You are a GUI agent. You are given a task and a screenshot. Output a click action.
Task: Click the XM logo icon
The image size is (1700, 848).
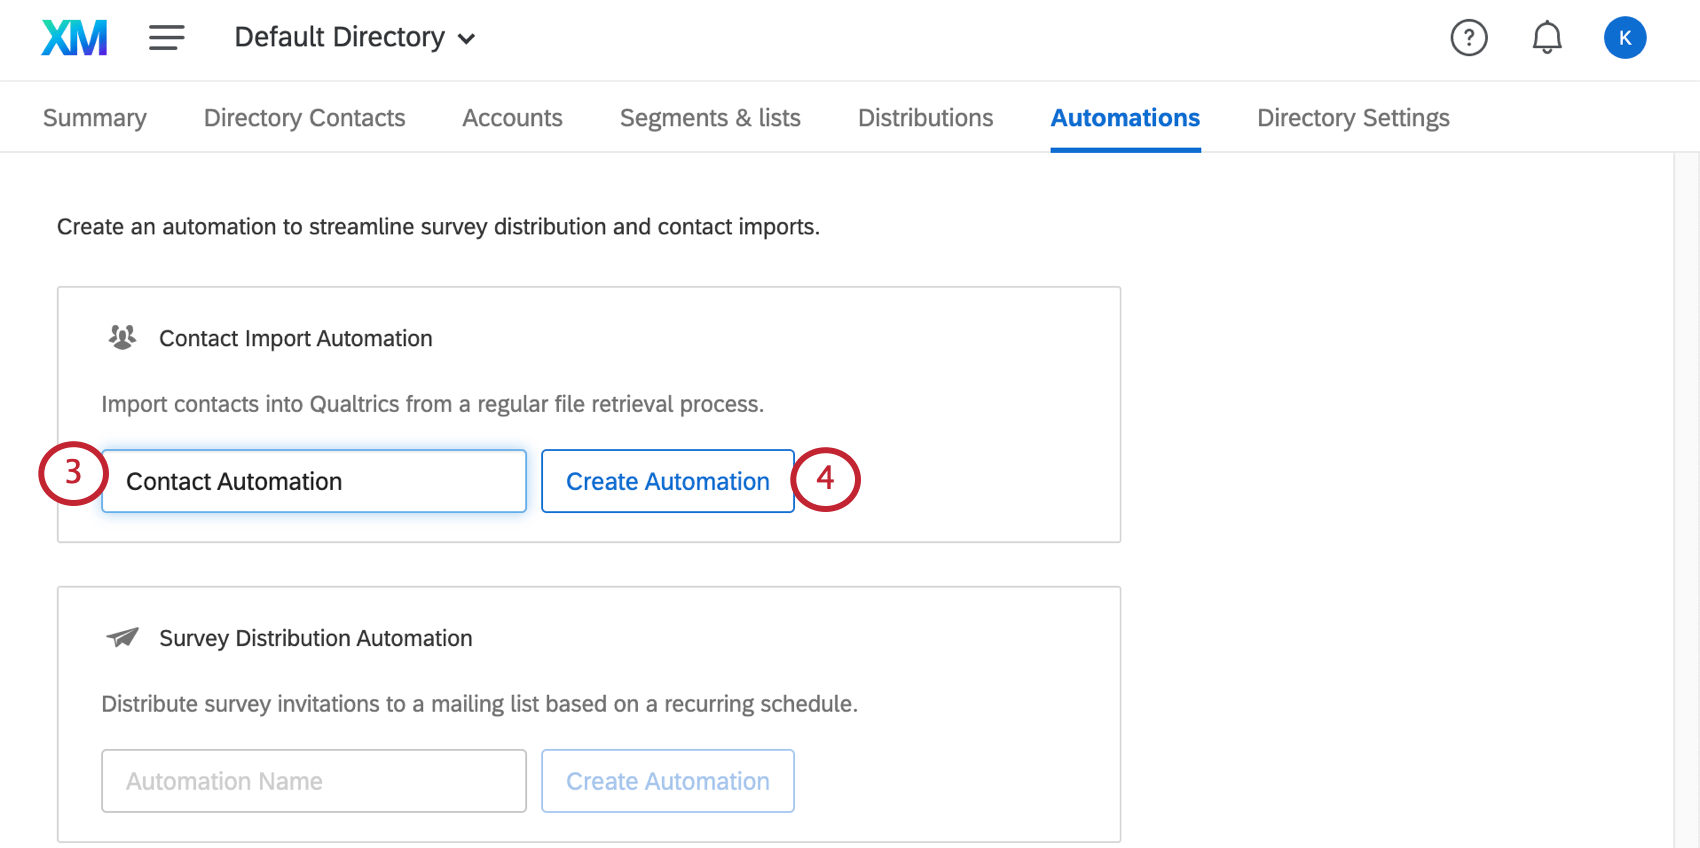(74, 38)
